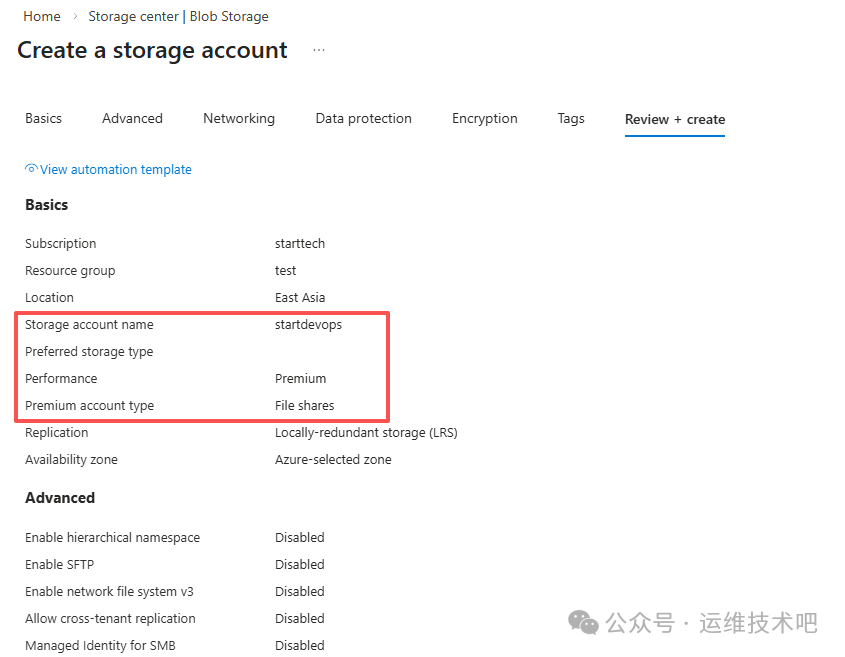845x657 pixels.
Task: Switch to the Basics tab
Action: (43, 118)
